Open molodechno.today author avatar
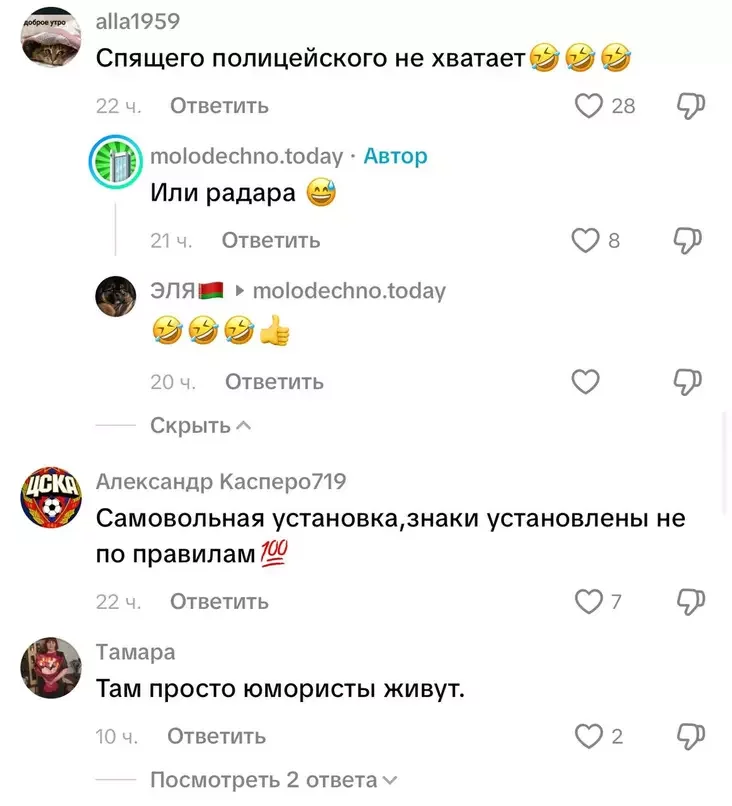The height and width of the screenshot is (806, 732). click(x=116, y=161)
